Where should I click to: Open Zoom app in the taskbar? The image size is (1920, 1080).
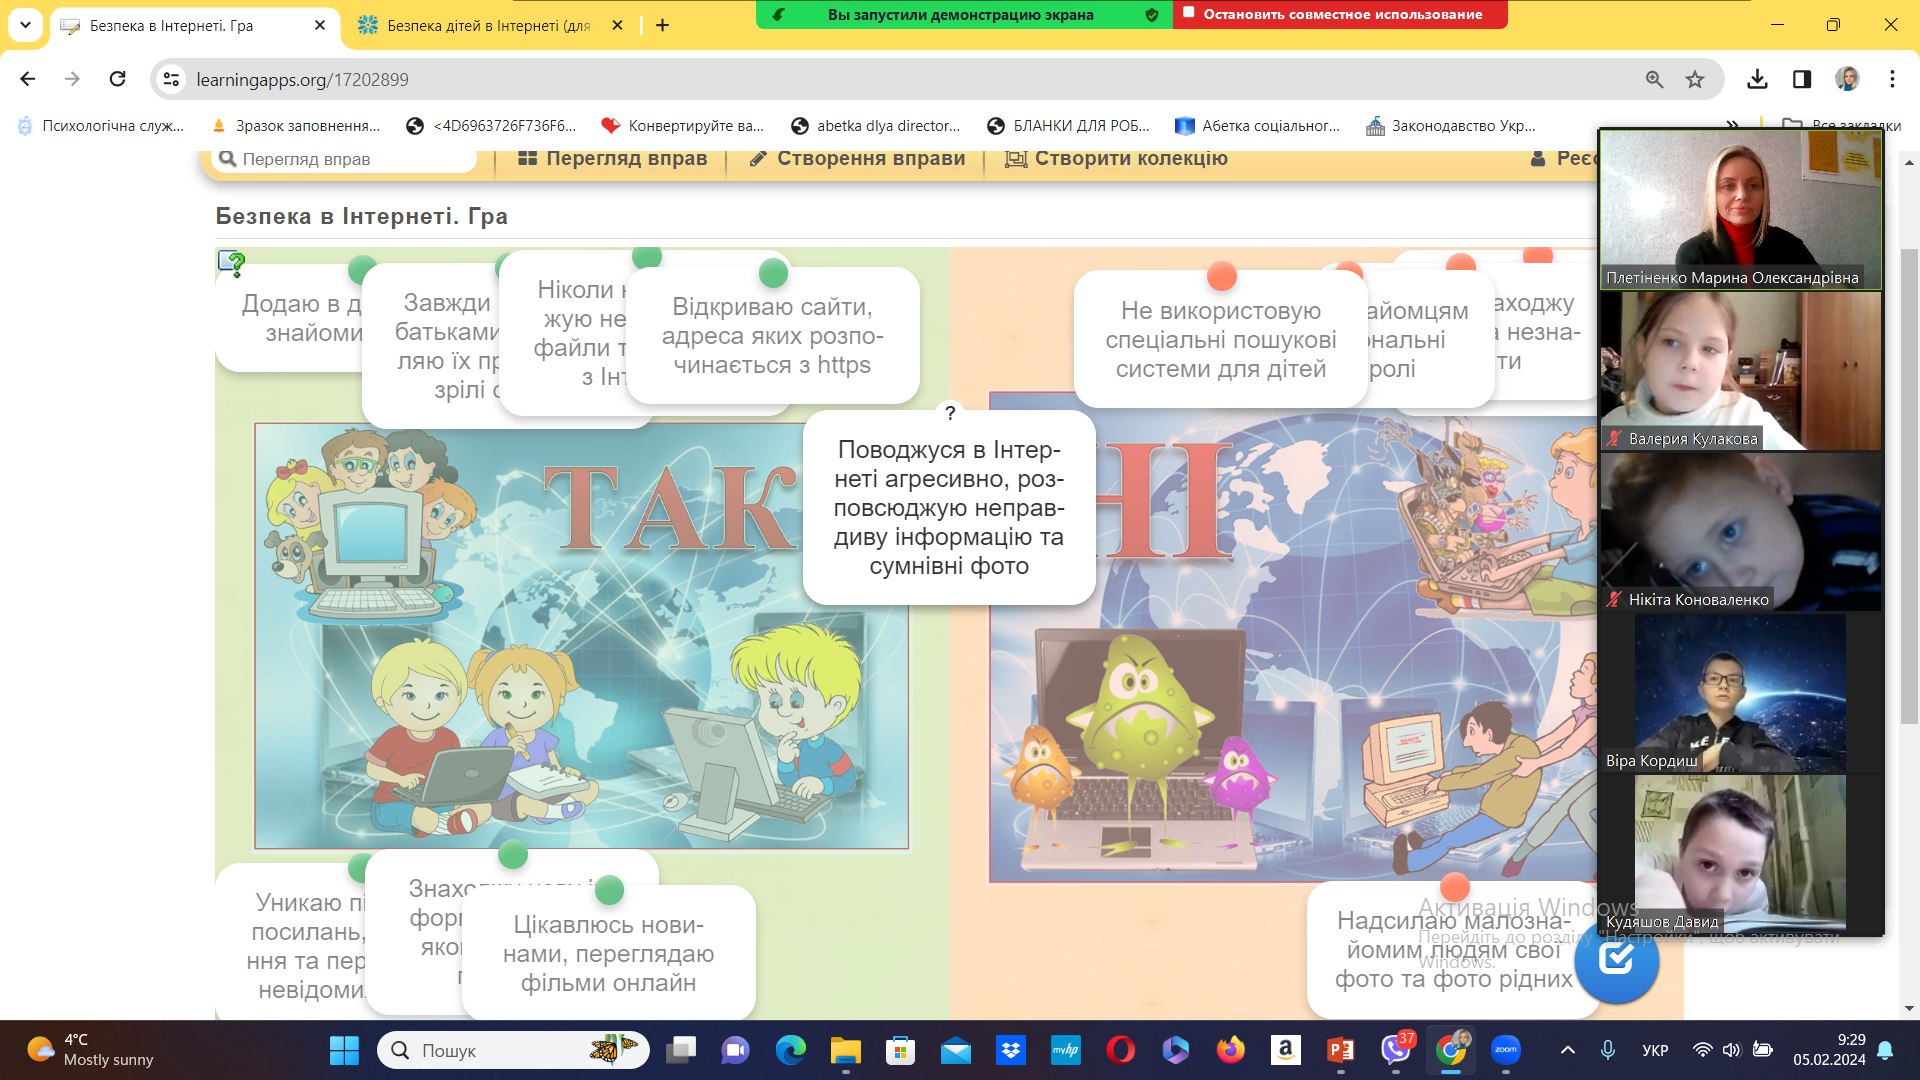coord(1505,1050)
